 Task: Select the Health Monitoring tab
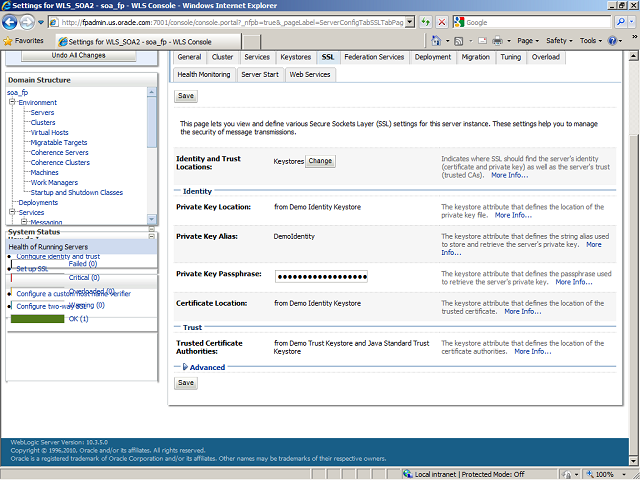click(204, 74)
